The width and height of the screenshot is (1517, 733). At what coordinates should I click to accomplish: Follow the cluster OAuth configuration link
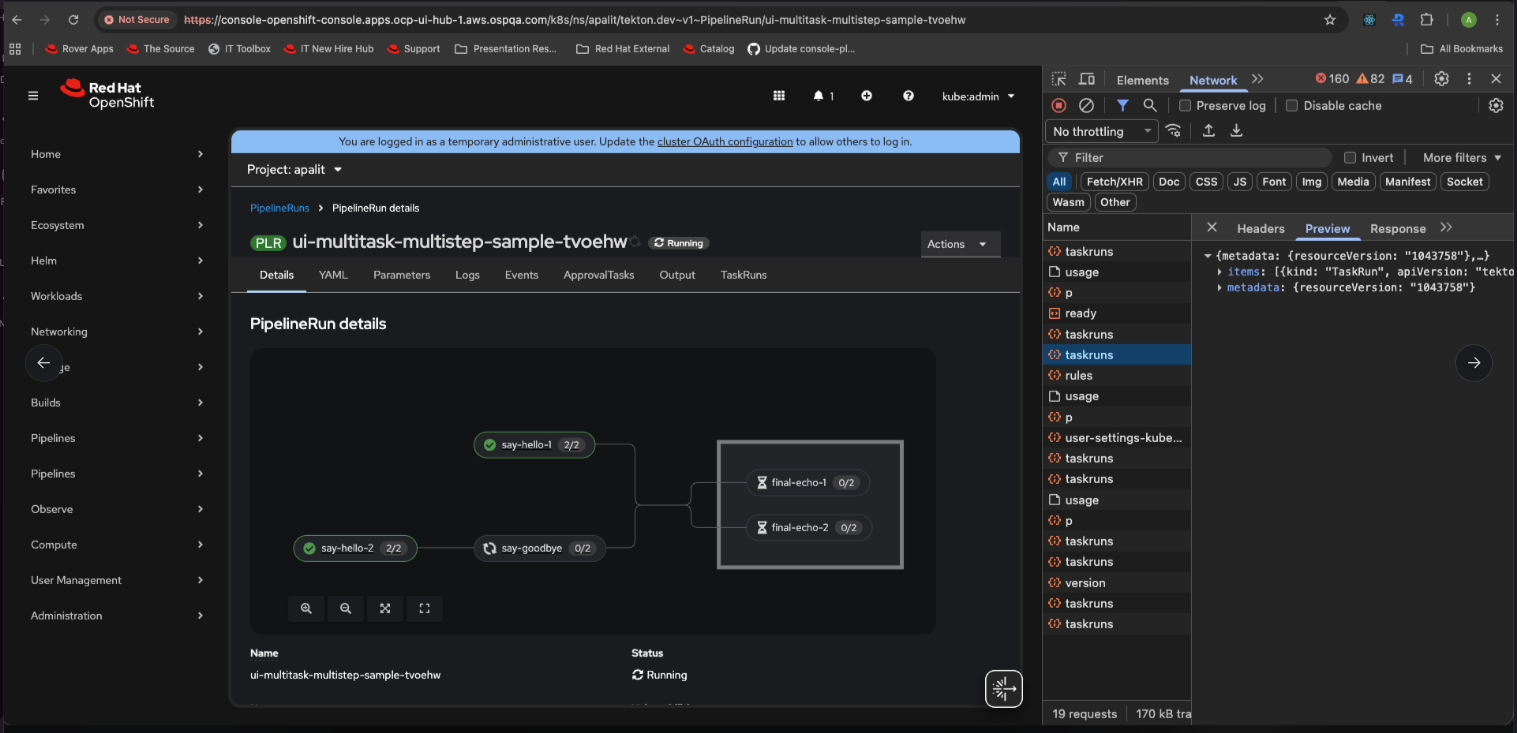coord(724,142)
